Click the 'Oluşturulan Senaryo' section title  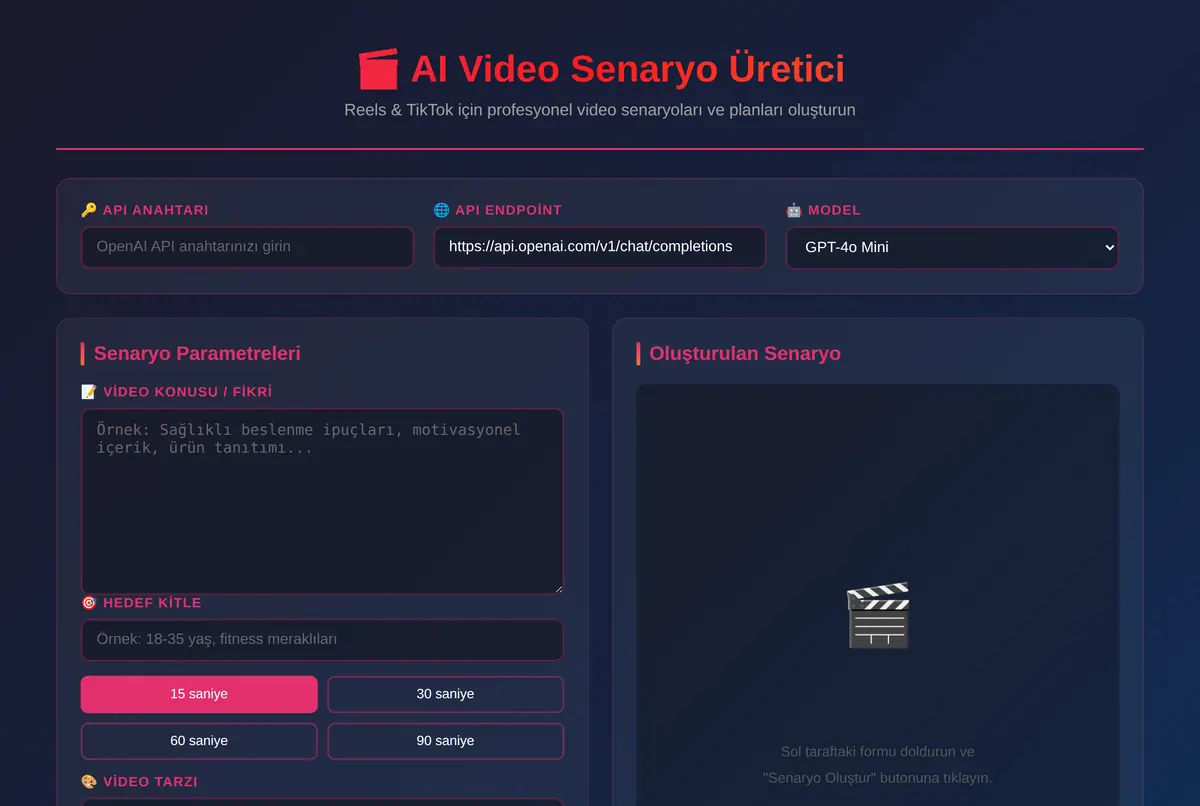pos(745,353)
